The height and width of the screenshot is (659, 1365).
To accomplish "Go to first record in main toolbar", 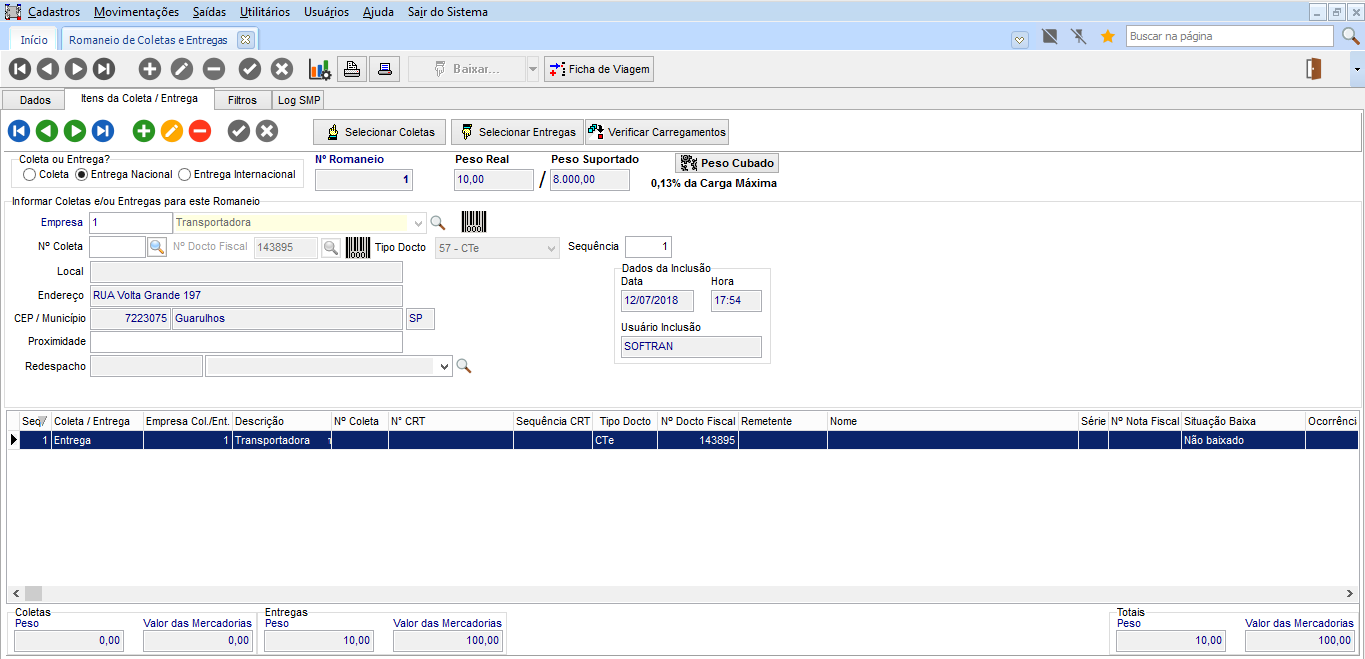I will point(20,69).
